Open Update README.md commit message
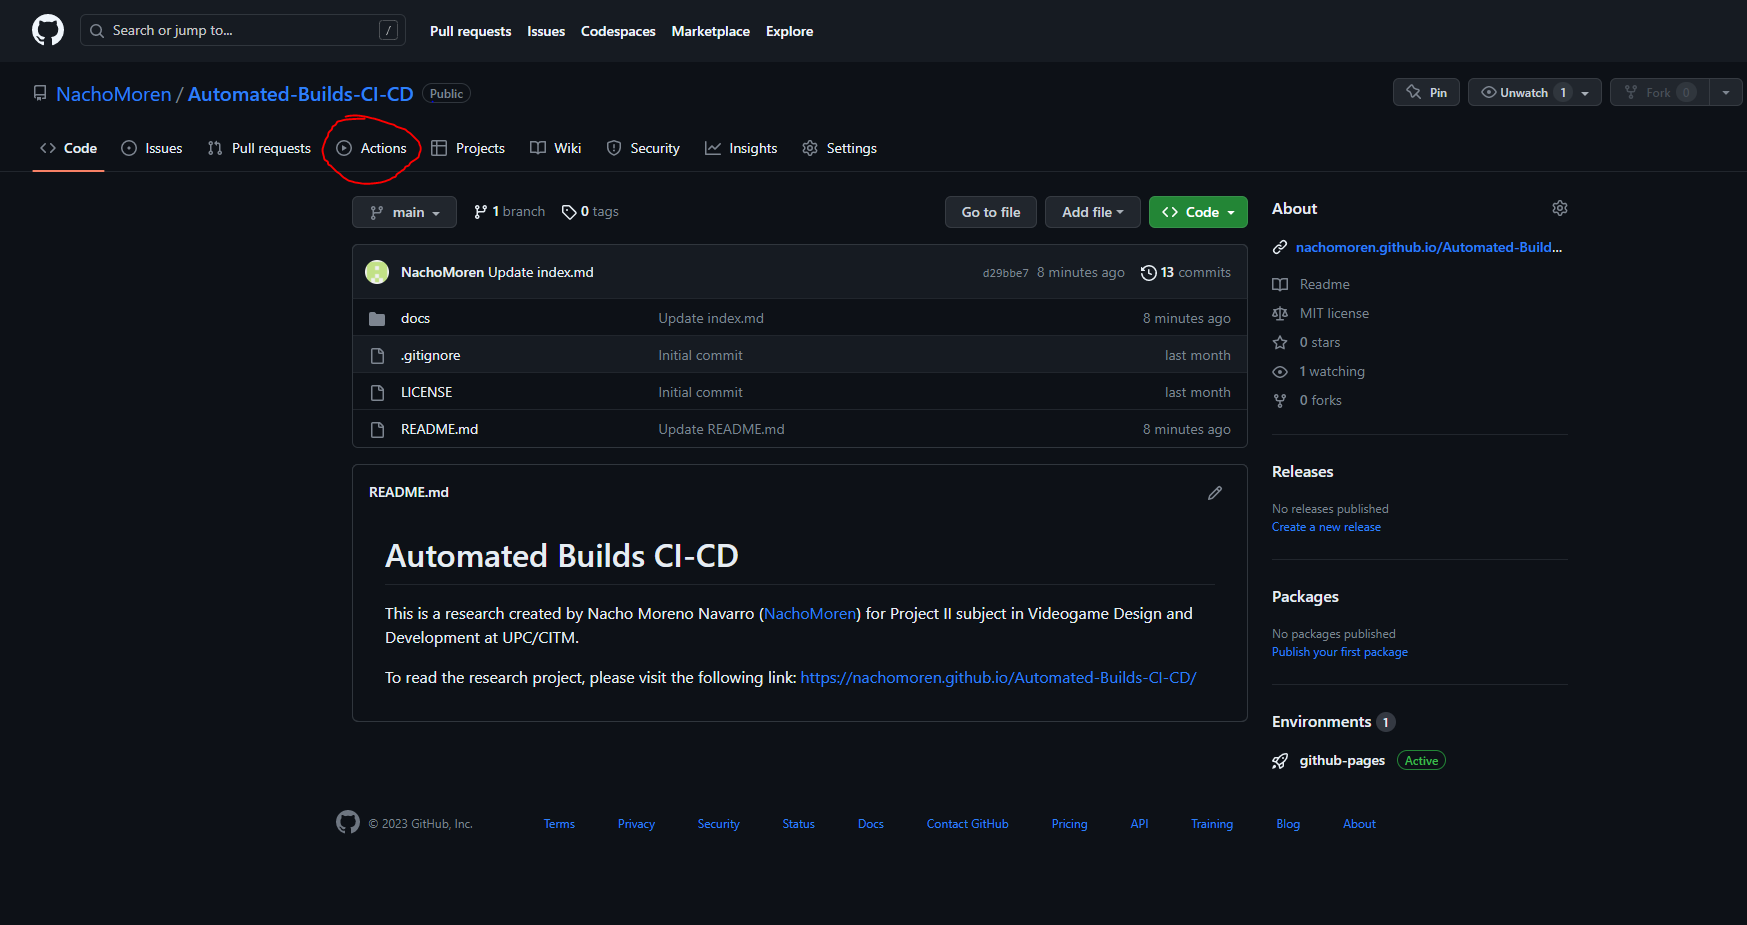1747x925 pixels. point(721,430)
